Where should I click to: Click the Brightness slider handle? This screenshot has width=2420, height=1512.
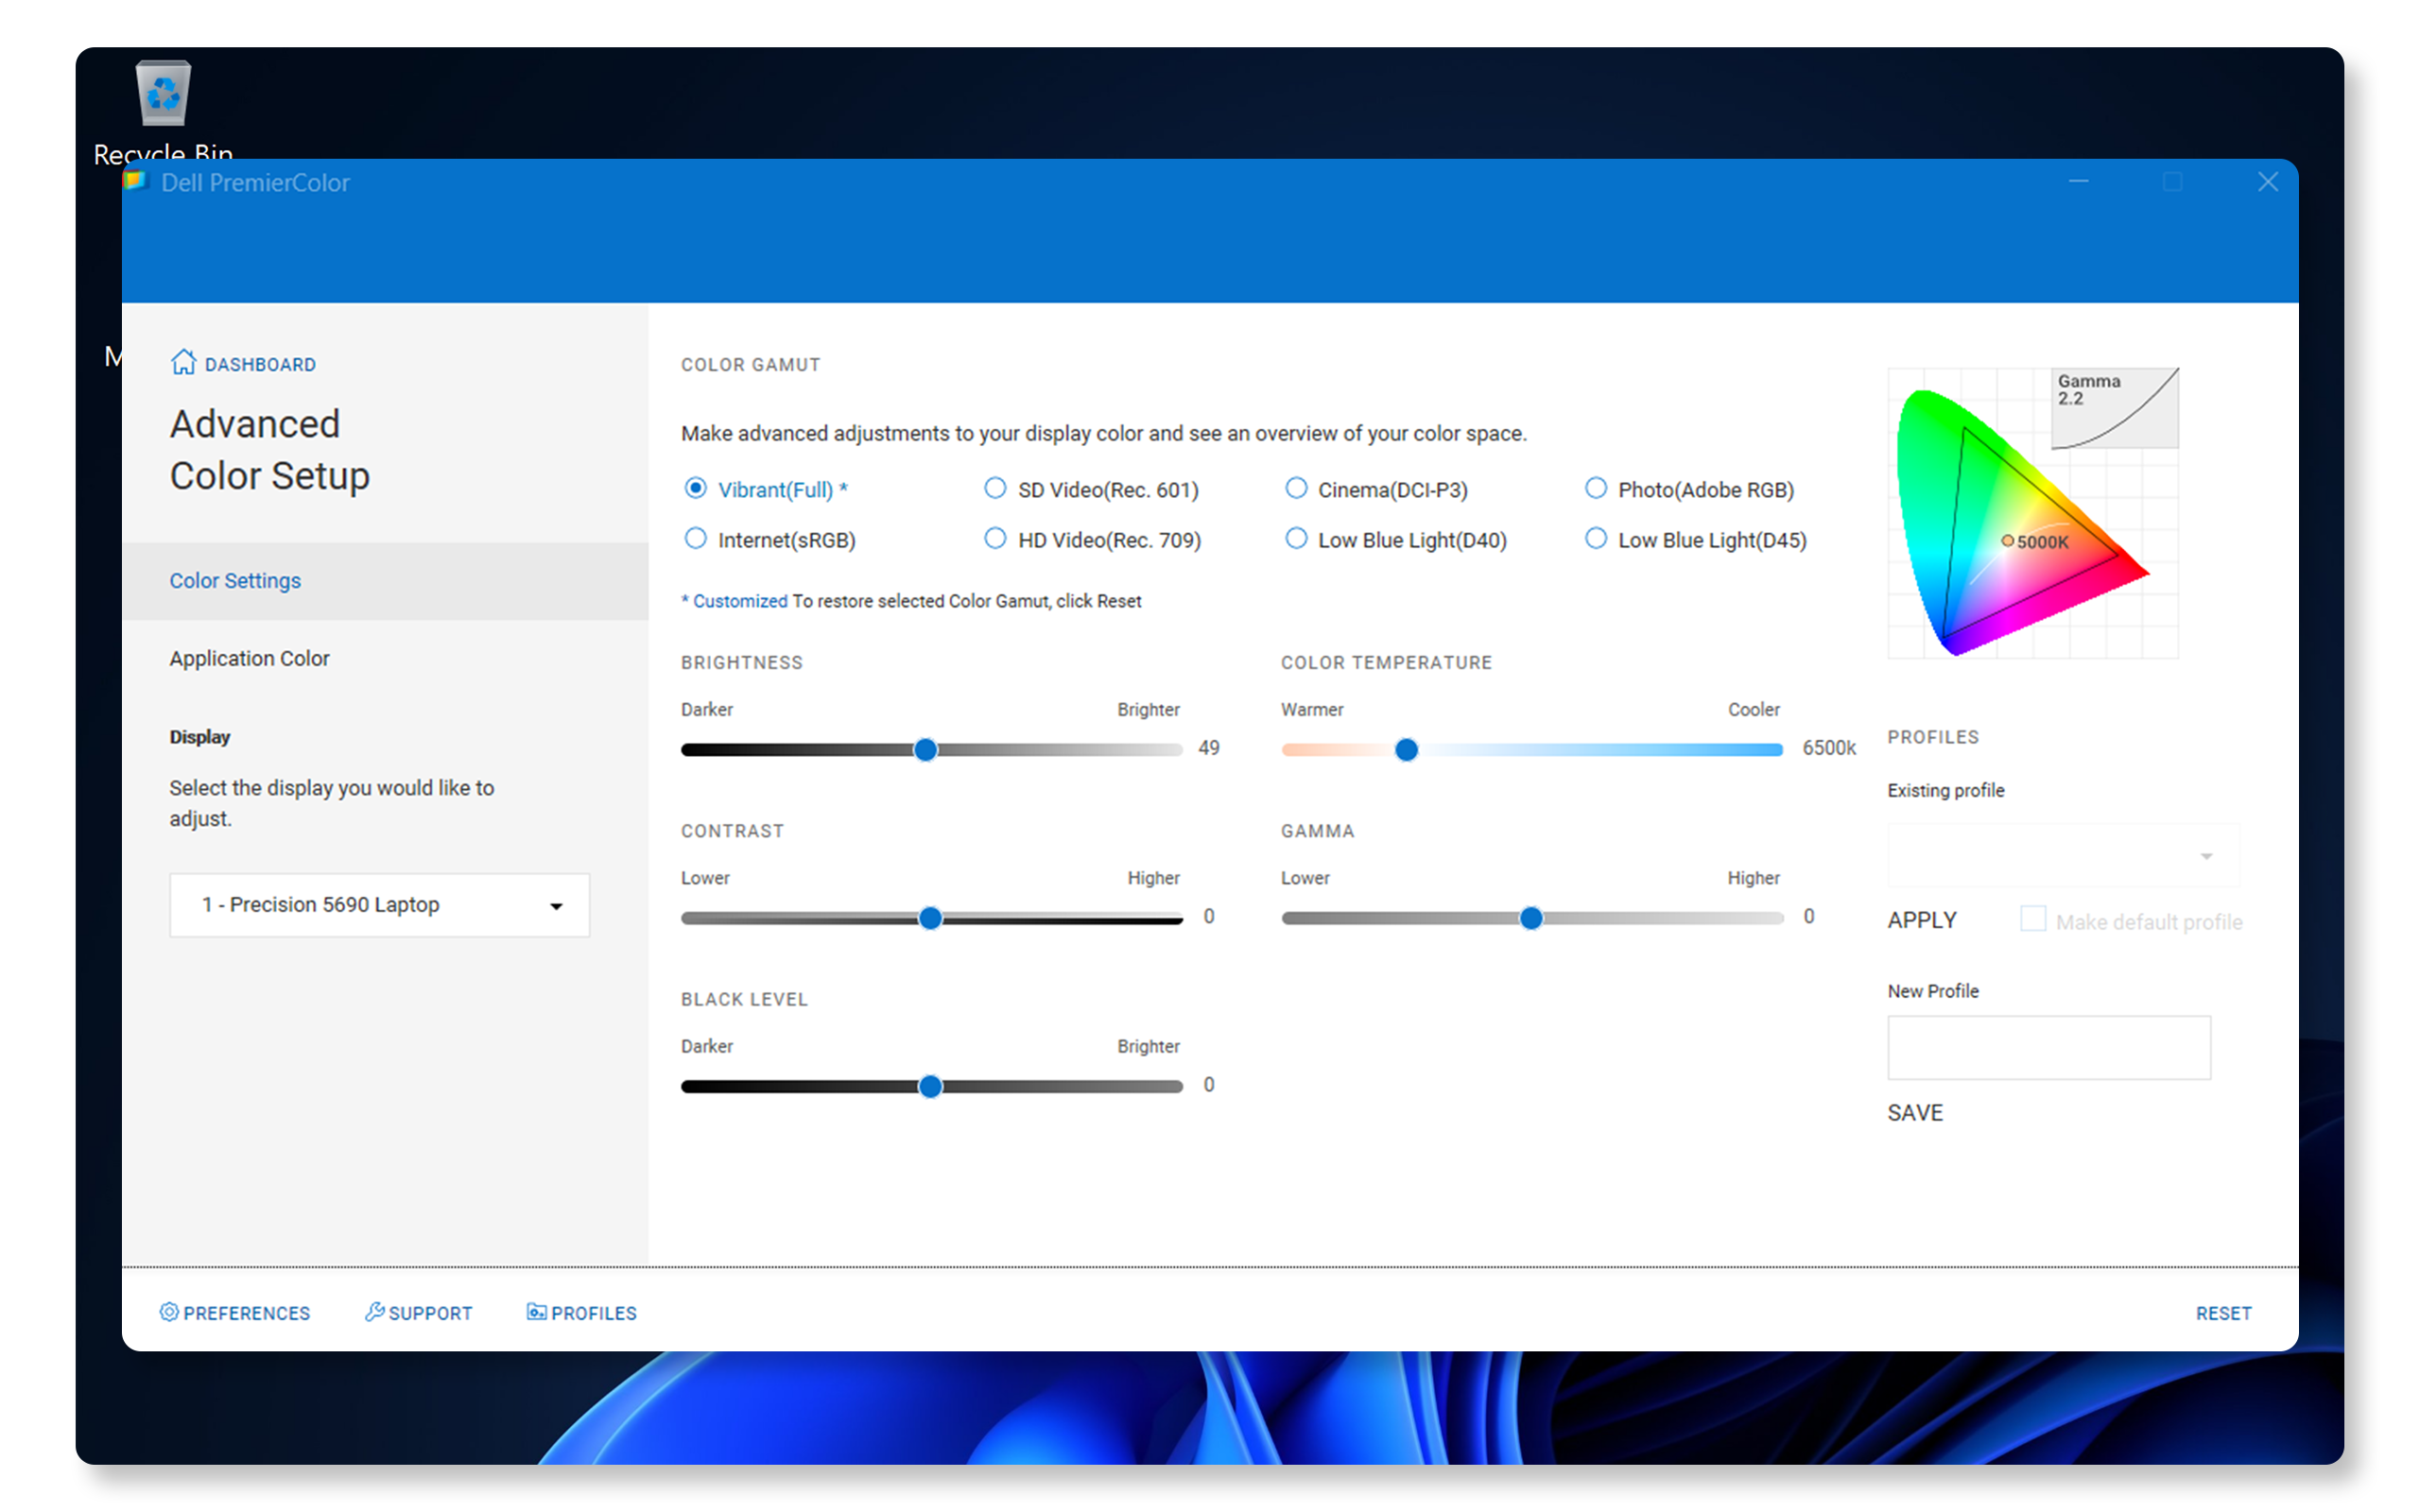point(926,750)
